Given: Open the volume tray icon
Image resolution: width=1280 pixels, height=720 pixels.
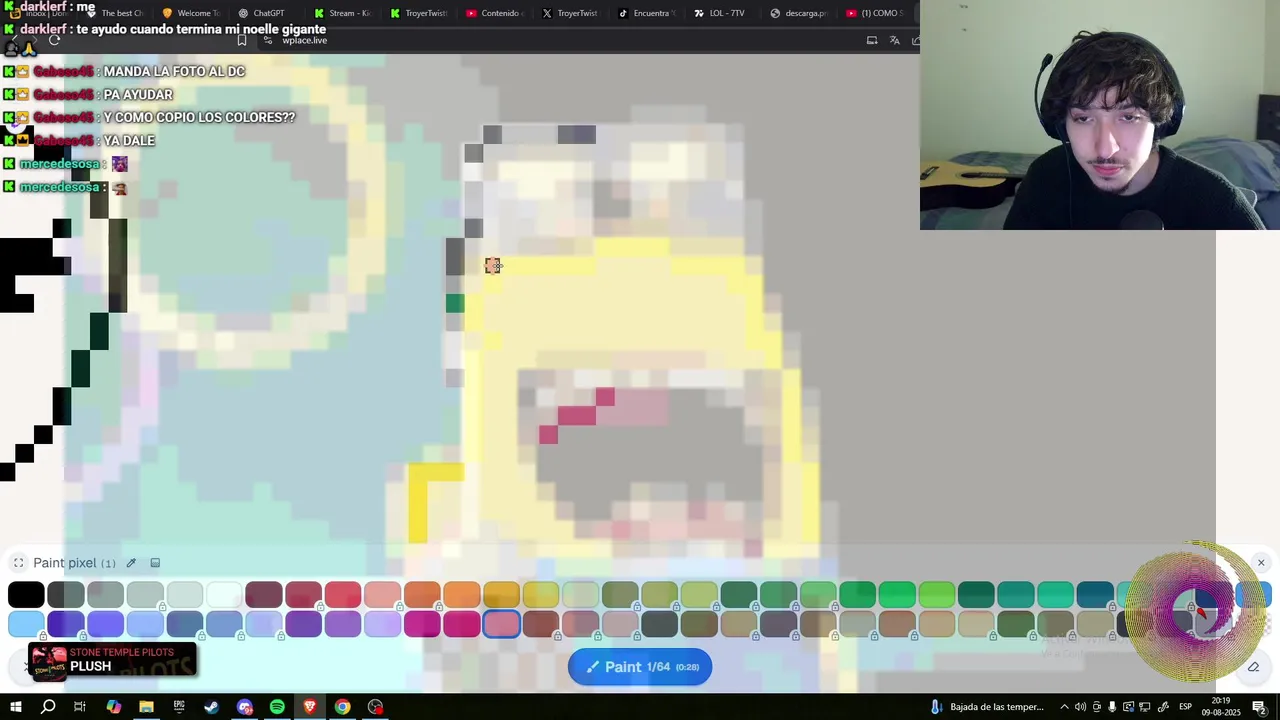Looking at the screenshot, I should coord(1080,707).
